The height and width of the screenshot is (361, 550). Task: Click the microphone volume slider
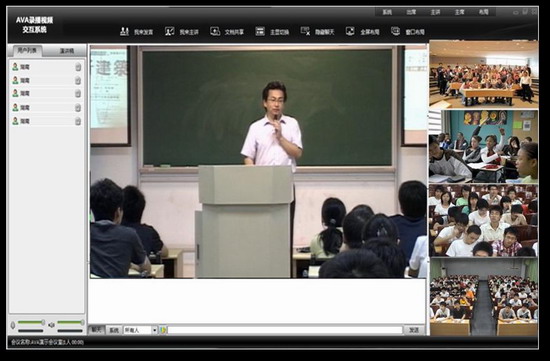(31, 322)
